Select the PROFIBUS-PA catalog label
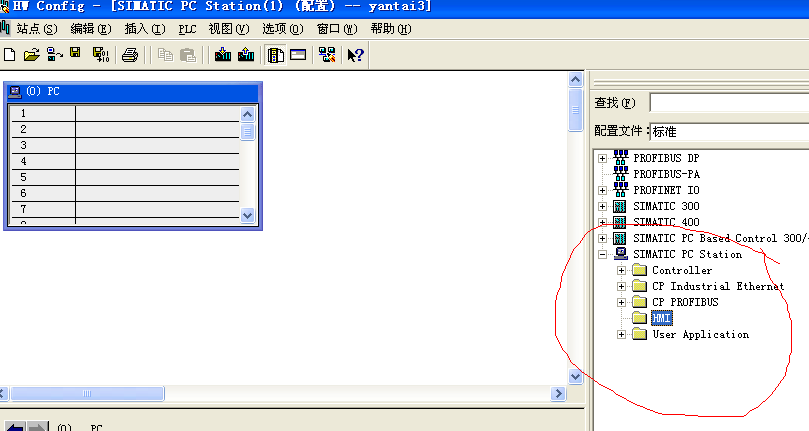The width and height of the screenshot is (809, 431). click(667, 174)
